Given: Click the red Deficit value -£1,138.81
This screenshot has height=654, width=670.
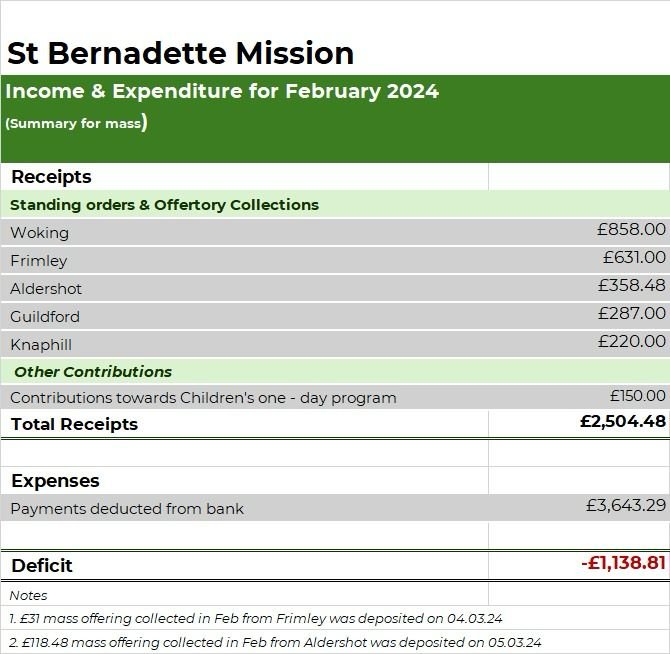Looking at the screenshot, I should (623, 563).
